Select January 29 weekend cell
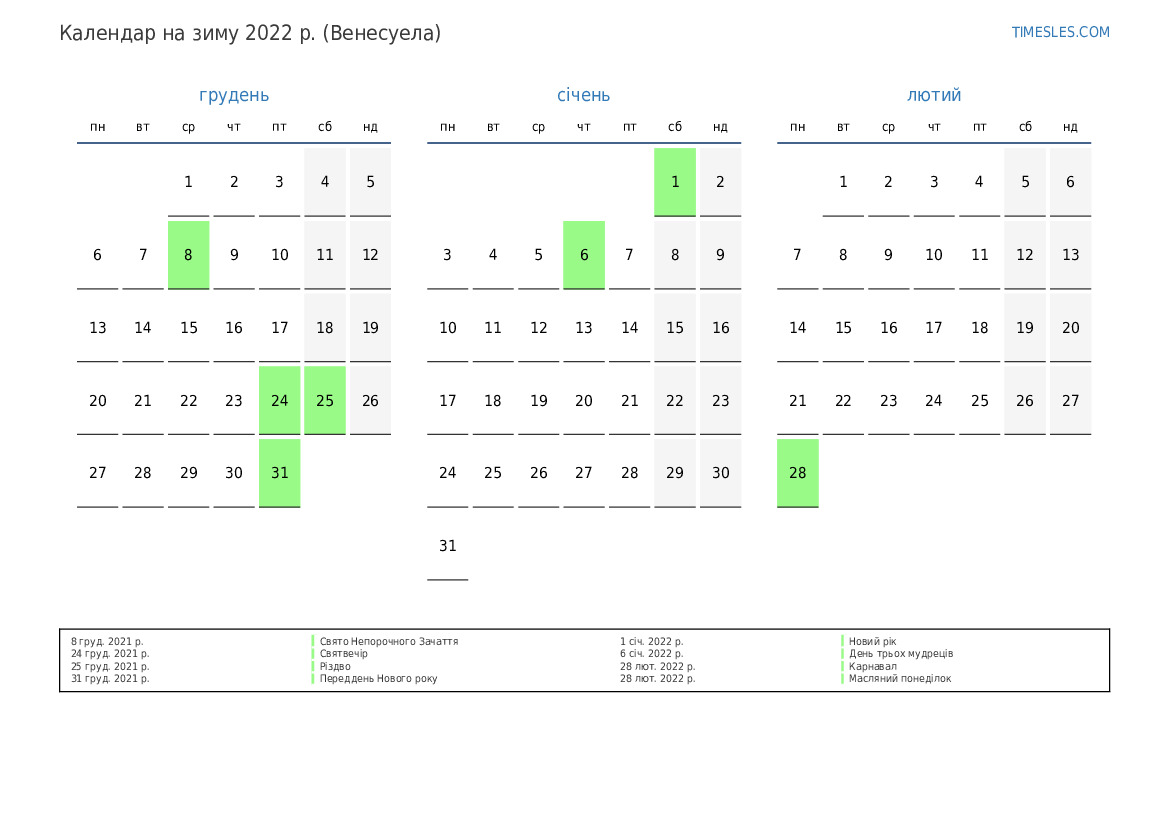Viewport: 1169px width, 827px height. [x=675, y=473]
